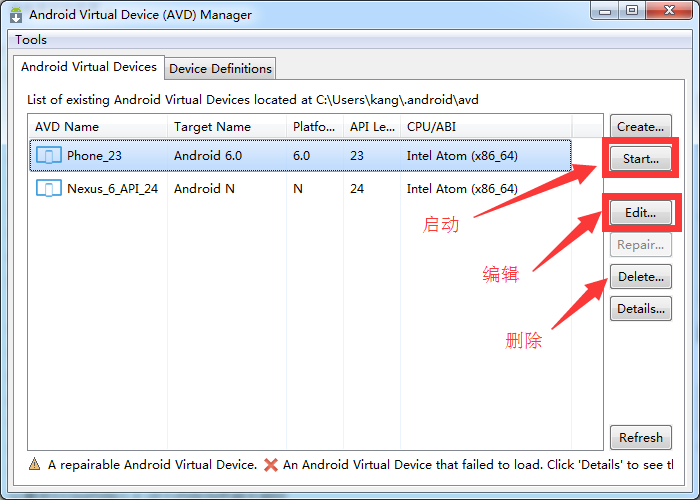Click the Phone_23 device icon
The height and width of the screenshot is (500, 700).
coord(48,156)
